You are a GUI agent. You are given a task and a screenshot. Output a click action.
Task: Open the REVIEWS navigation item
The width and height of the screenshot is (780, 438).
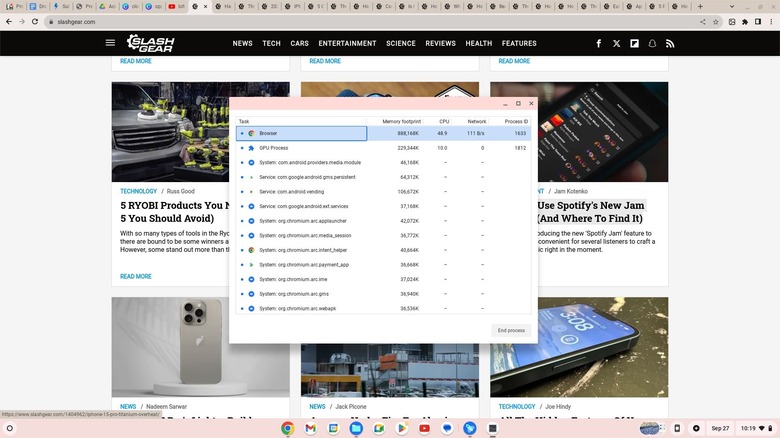(440, 43)
